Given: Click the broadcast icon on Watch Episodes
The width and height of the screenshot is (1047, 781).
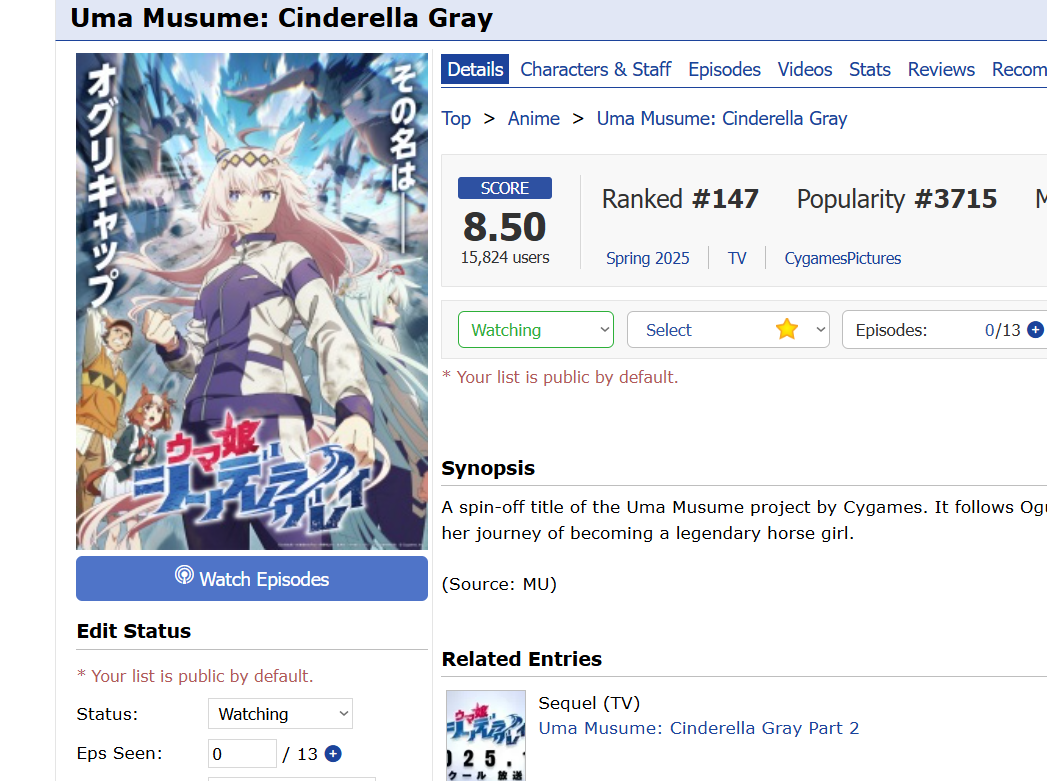Looking at the screenshot, I should 184,575.
